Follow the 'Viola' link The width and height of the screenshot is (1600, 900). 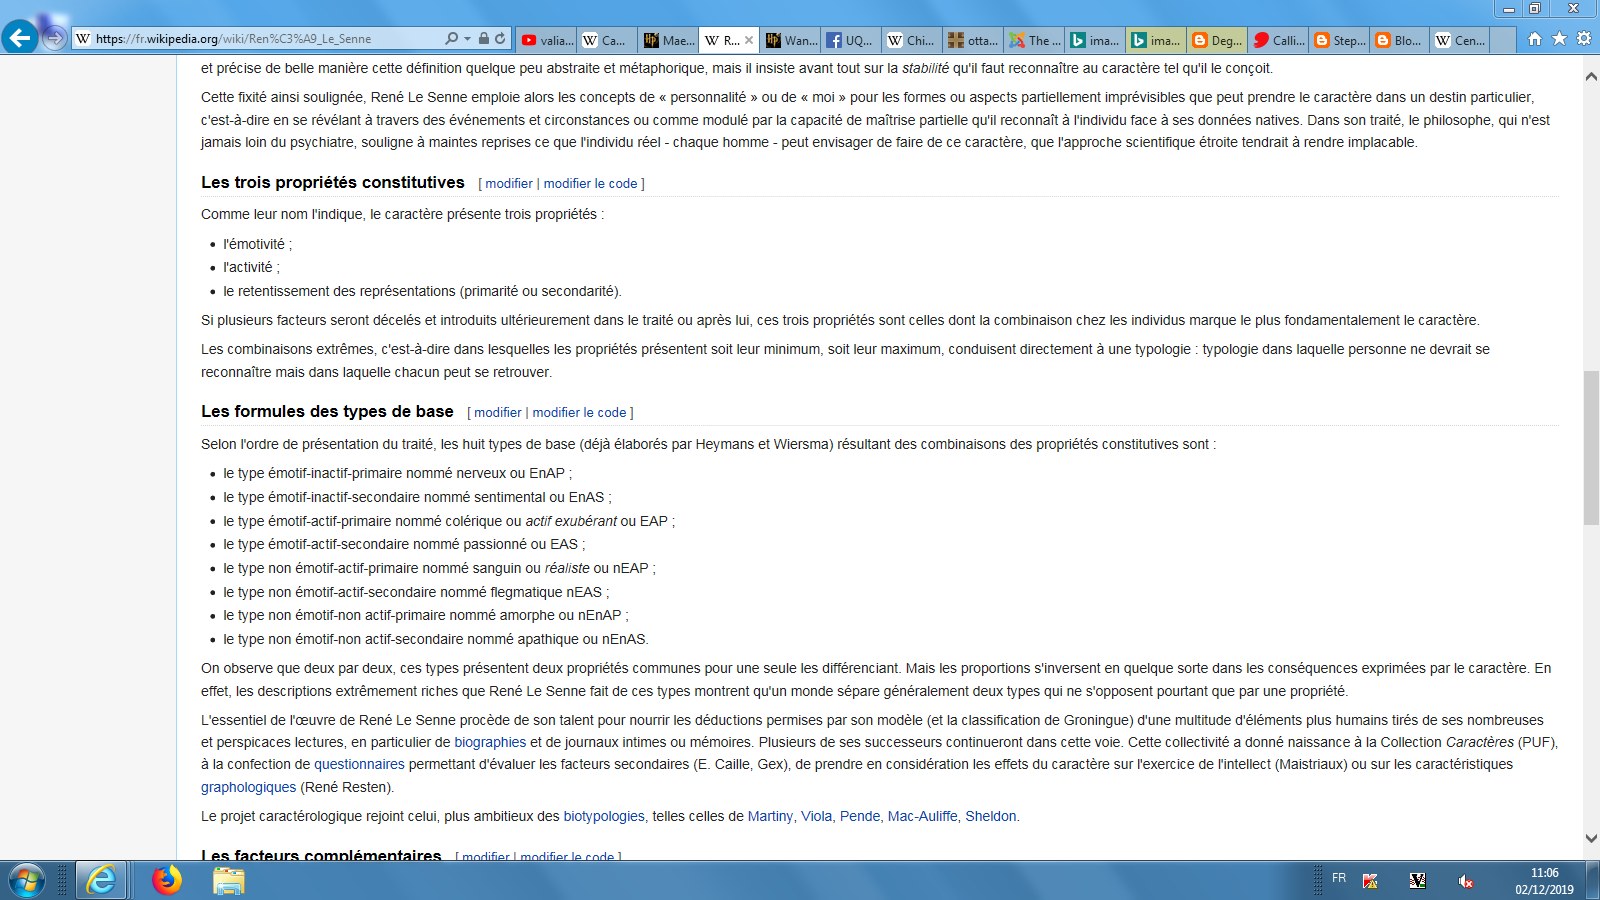pos(816,816)
